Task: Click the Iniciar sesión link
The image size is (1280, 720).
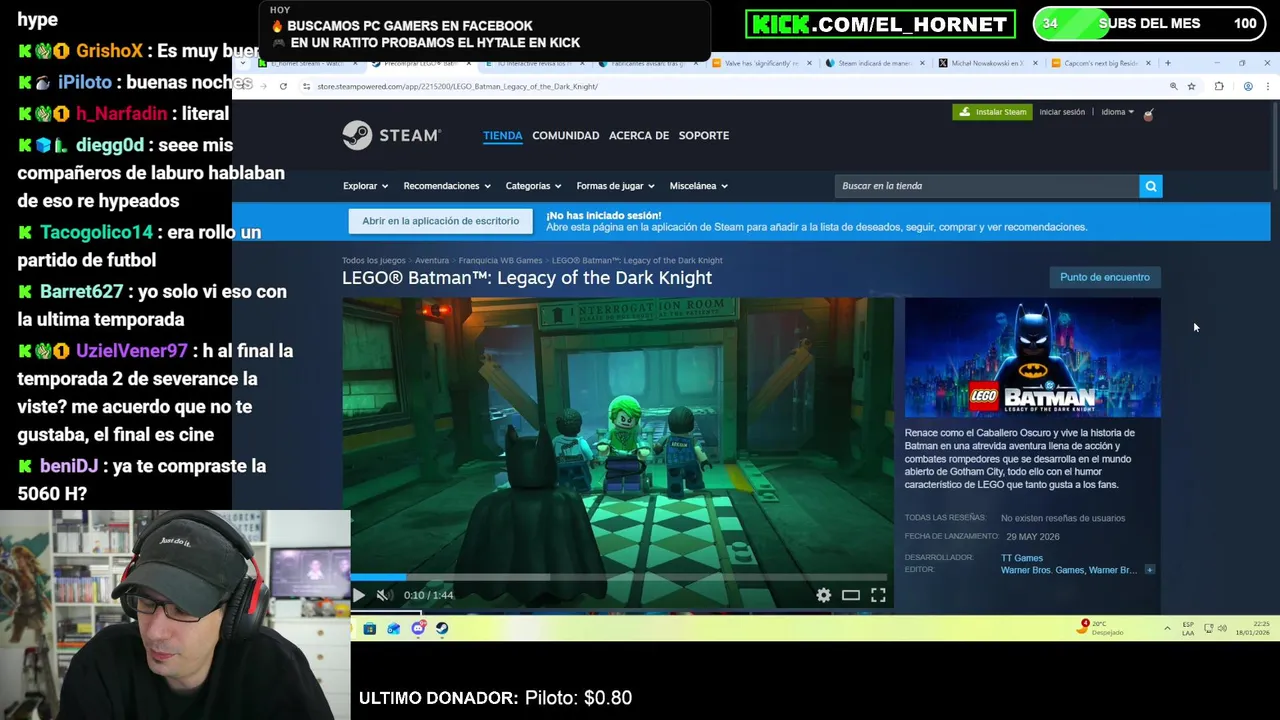Action: point(1062,112)
